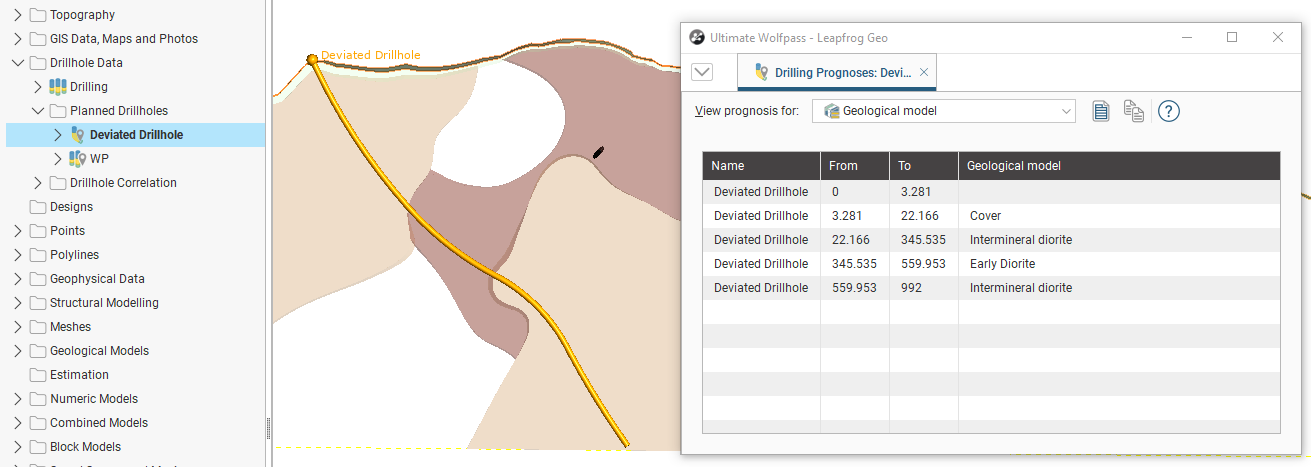Viewport: 1311px width, 467px height.
Task: Expand the Topography folder
Action: [17, 15]
